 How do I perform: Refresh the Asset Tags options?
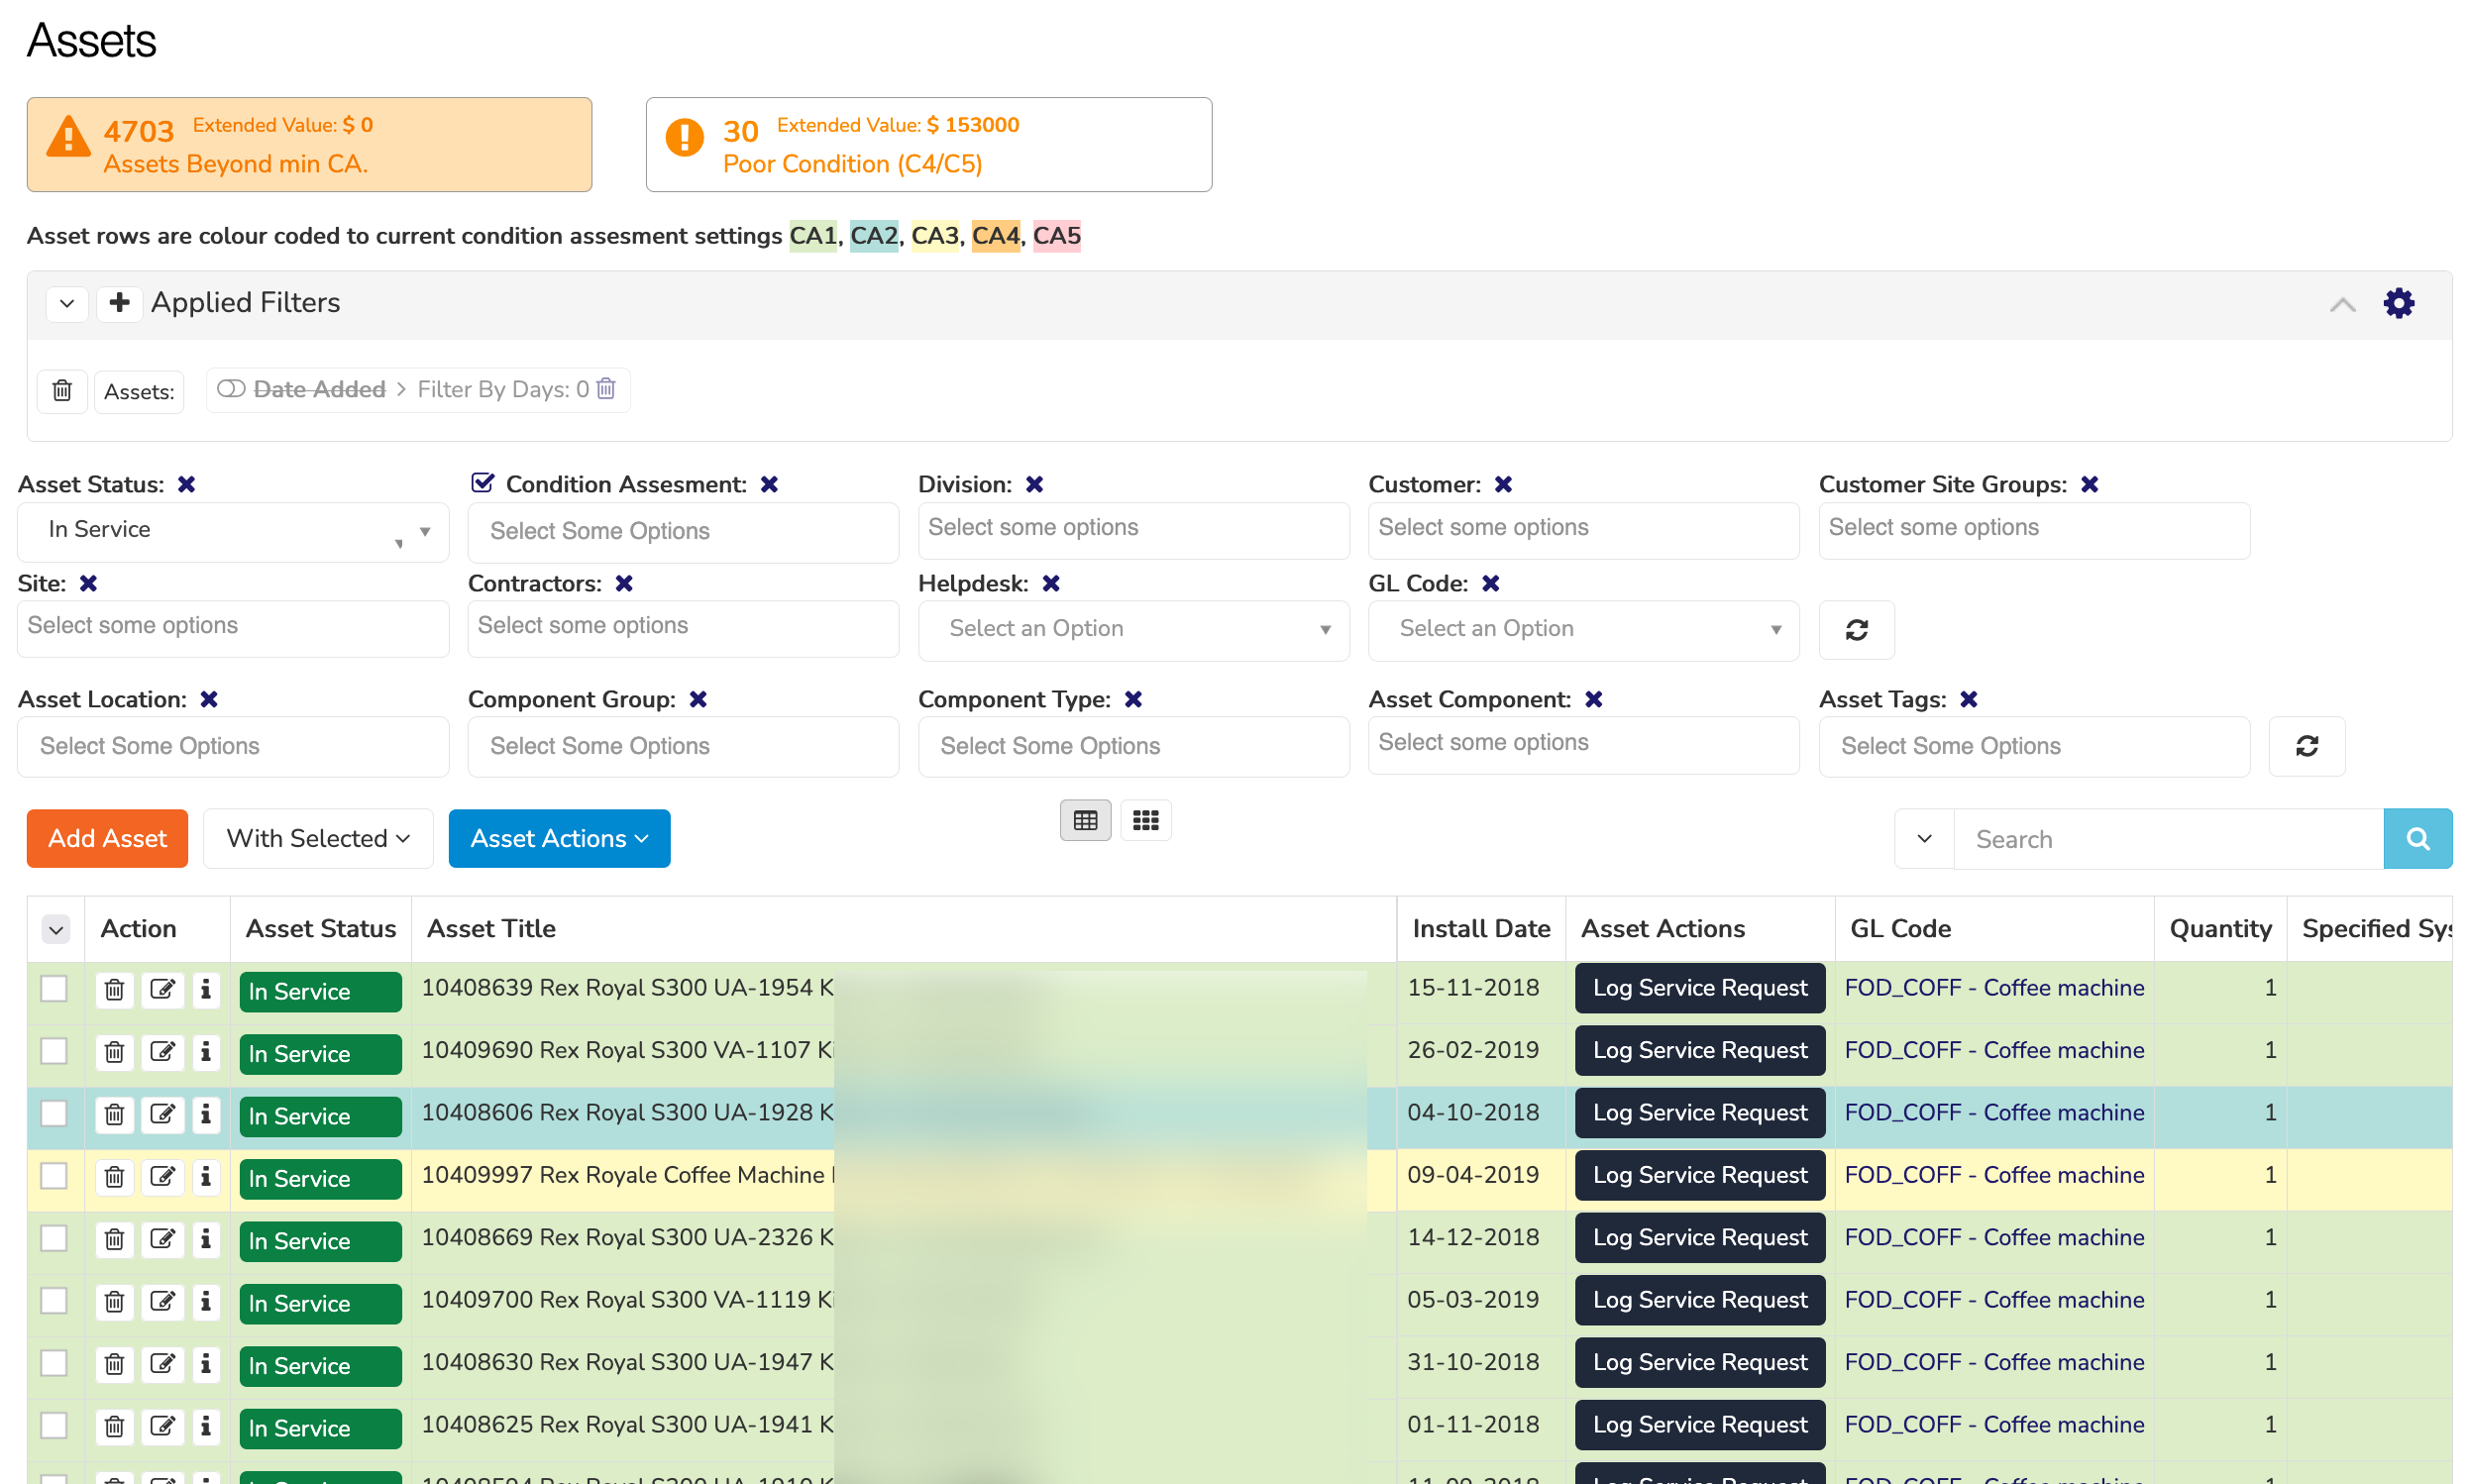(x=2307, y=746)
